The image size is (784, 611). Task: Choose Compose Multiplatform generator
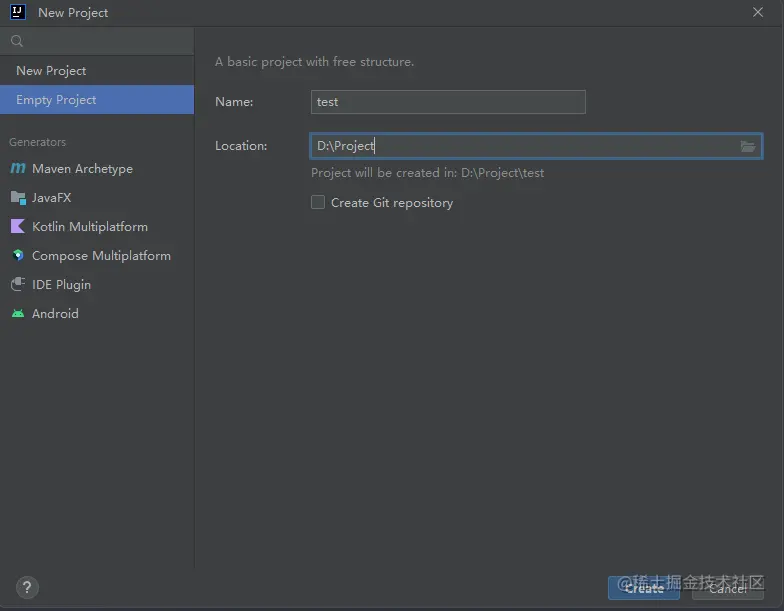(97, 256)
